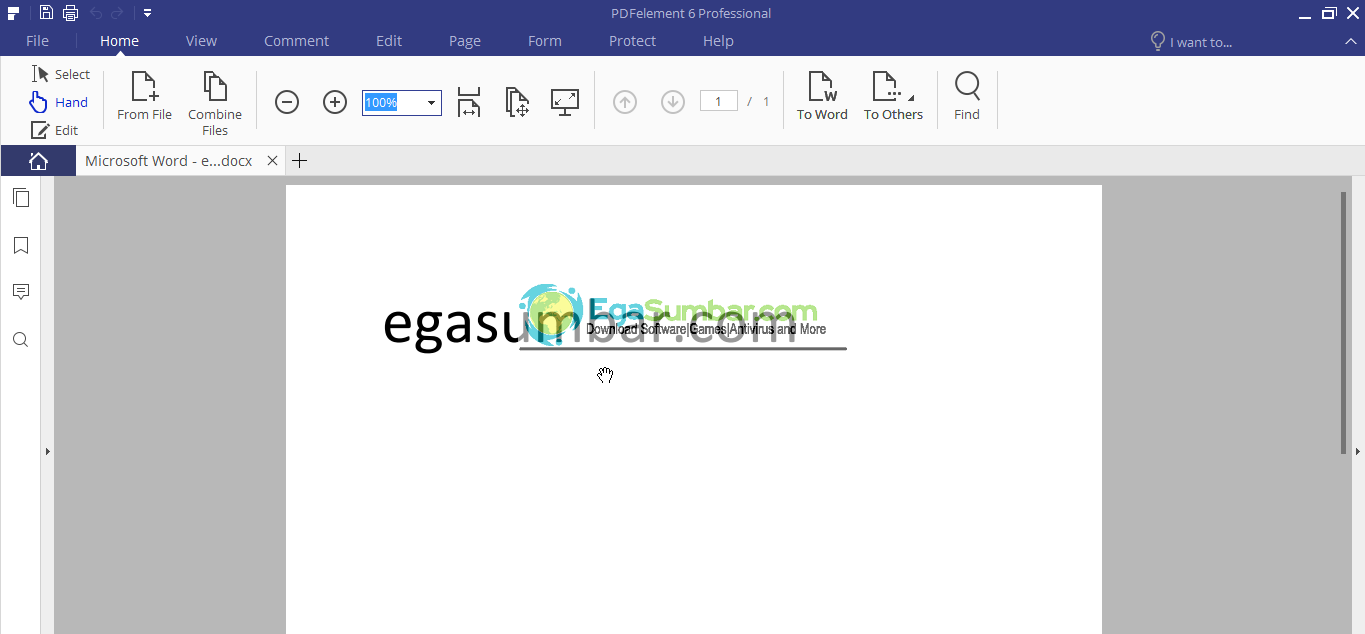Zoom out with the minus button
The width and height of the screenshot is (1365, 634).
point(287,102)
